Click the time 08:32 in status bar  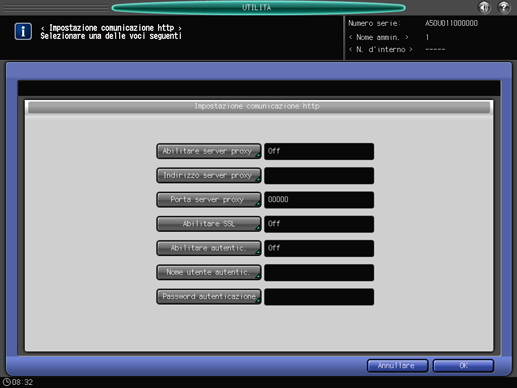[22, 382]
